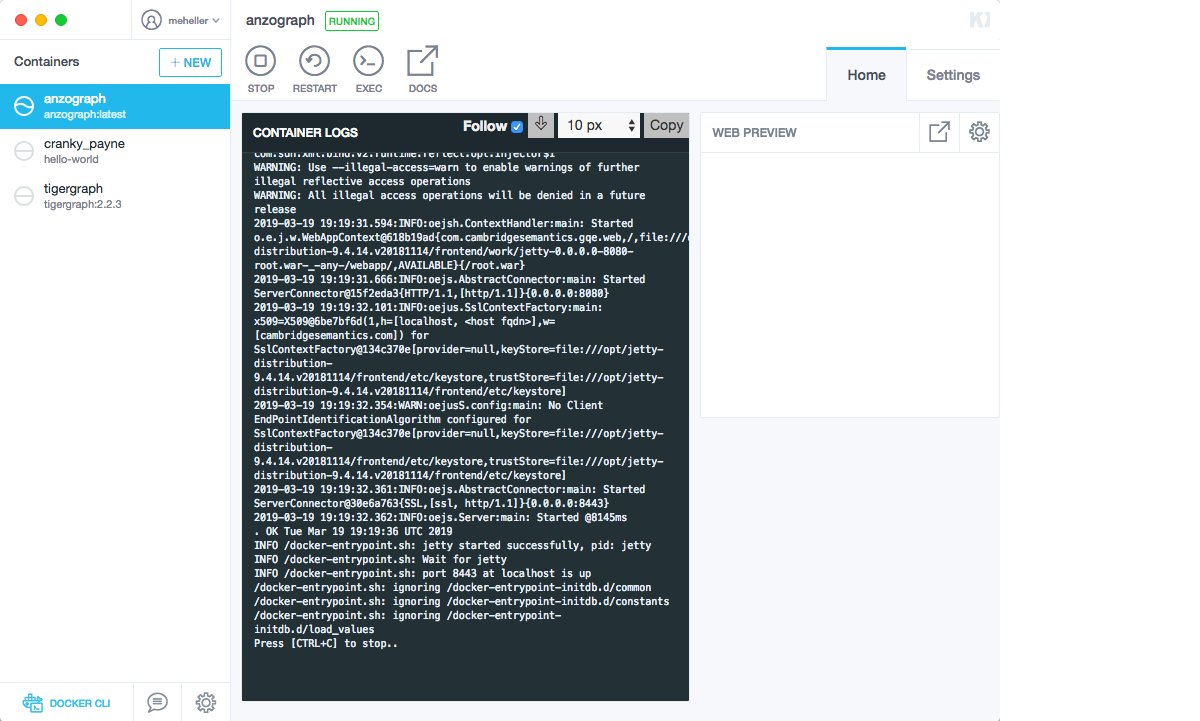The height and width of the screenshot is (721, 1200).
Task: Restart the anzograph container
Action: [315, 69]
